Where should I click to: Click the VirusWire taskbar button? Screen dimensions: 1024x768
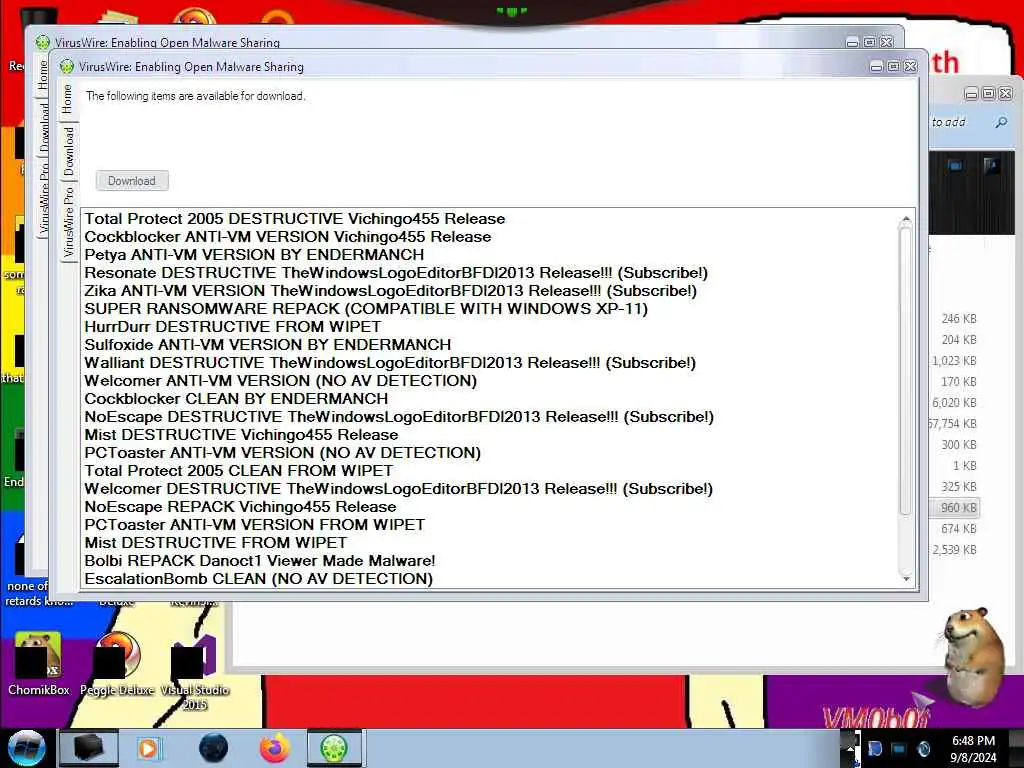334,748
